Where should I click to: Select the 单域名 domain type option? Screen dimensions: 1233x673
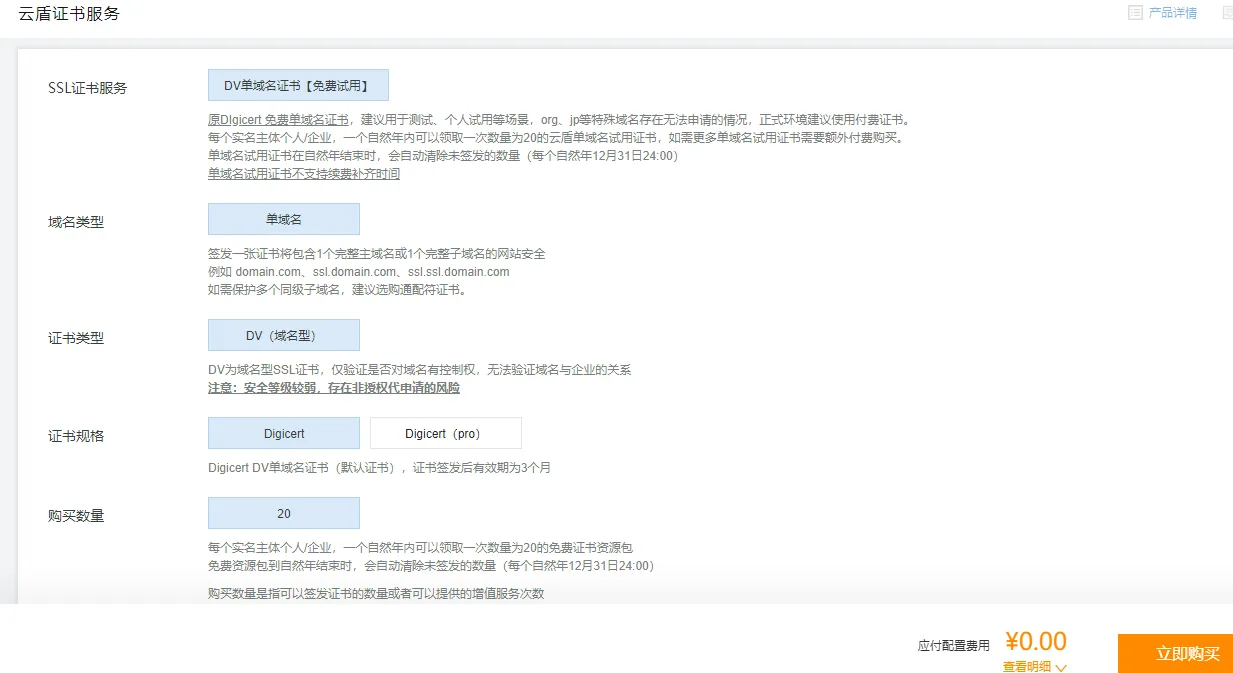(283, 218)
